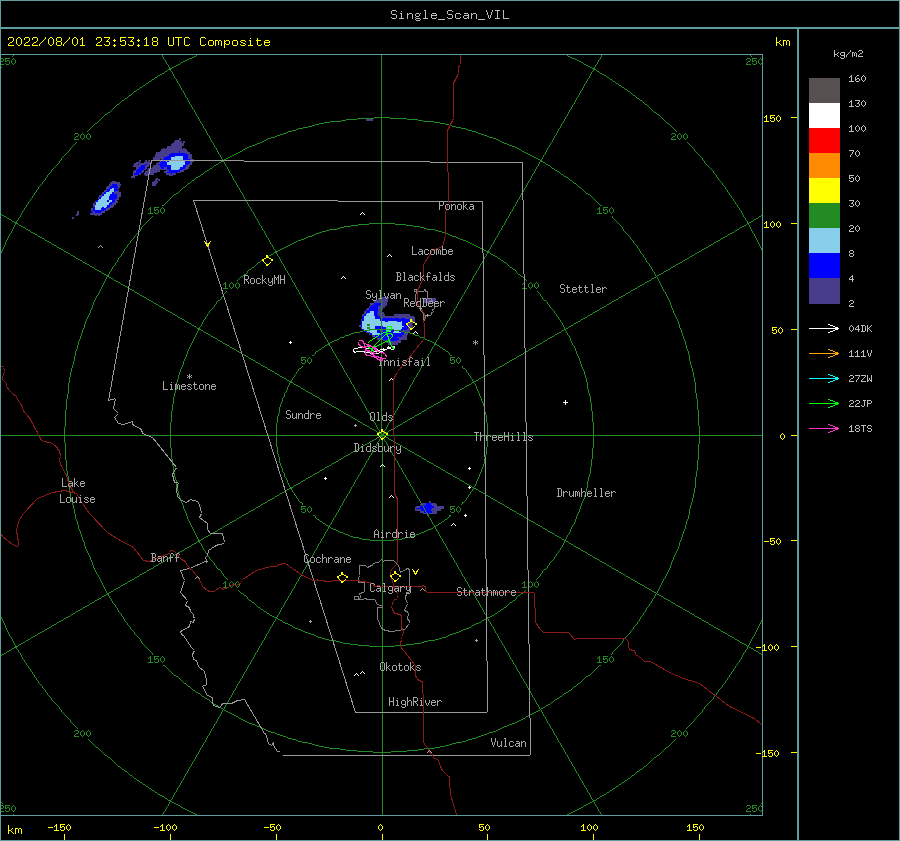Image resolution: width=900 pixels, height=841 pixels.
Task: Click the Single_Scan_VIL title text
Action: pyautogui.click(x=449, y=15)
